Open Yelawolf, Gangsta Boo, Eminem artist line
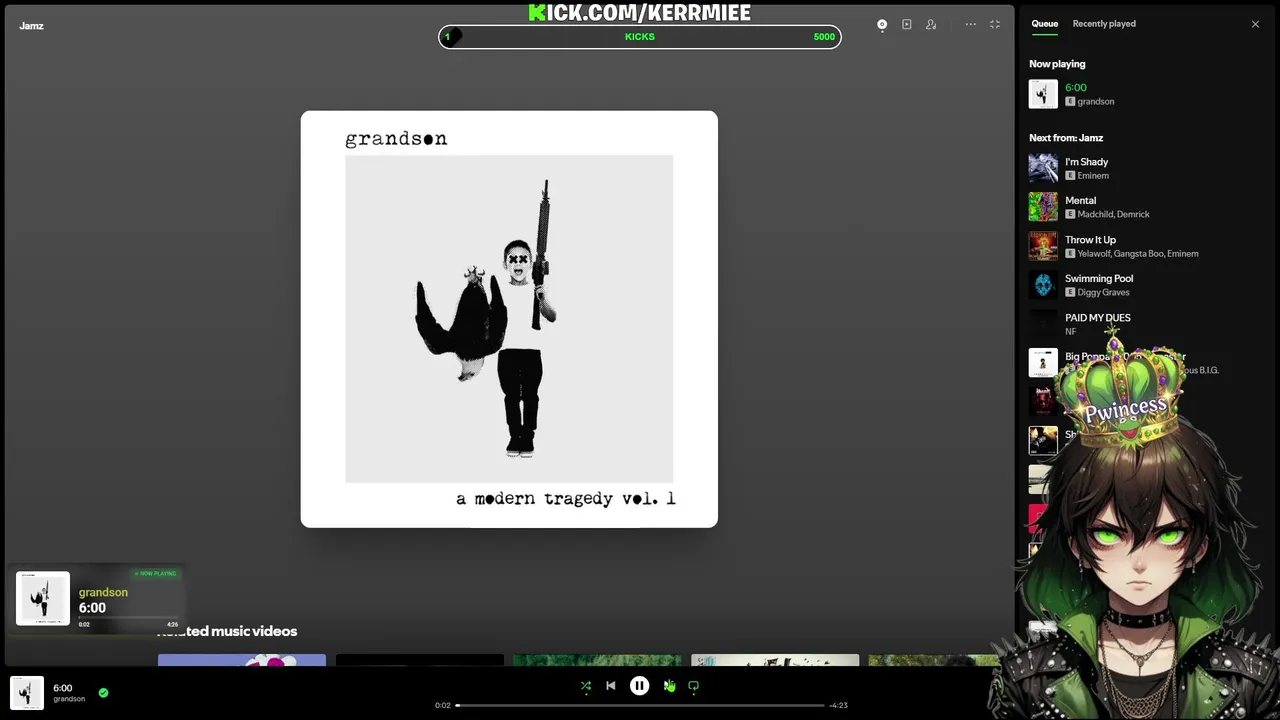This screenshot has height=720, width=1280. pyautogui.click(x=1138, y=253)
